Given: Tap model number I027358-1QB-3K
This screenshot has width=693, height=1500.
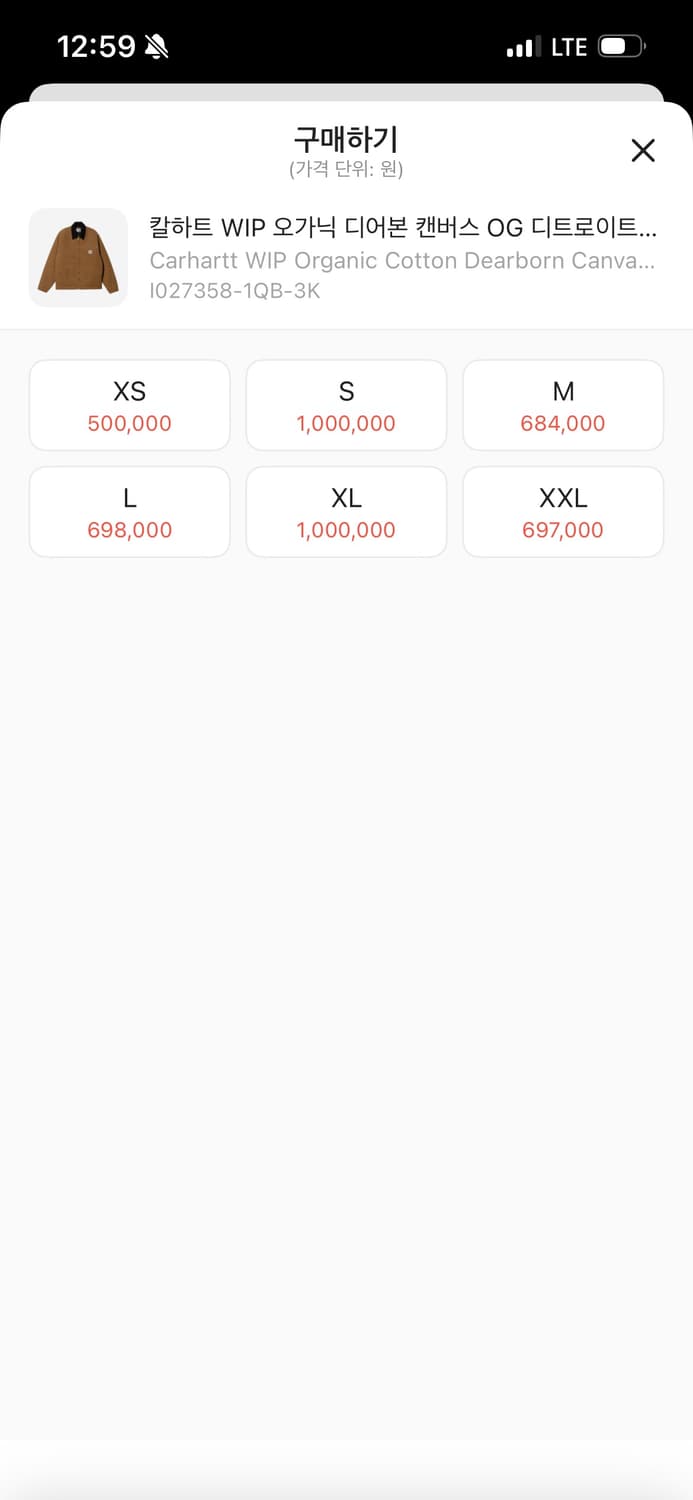Looking at the screenshot, I should click(x=235, y=291).
